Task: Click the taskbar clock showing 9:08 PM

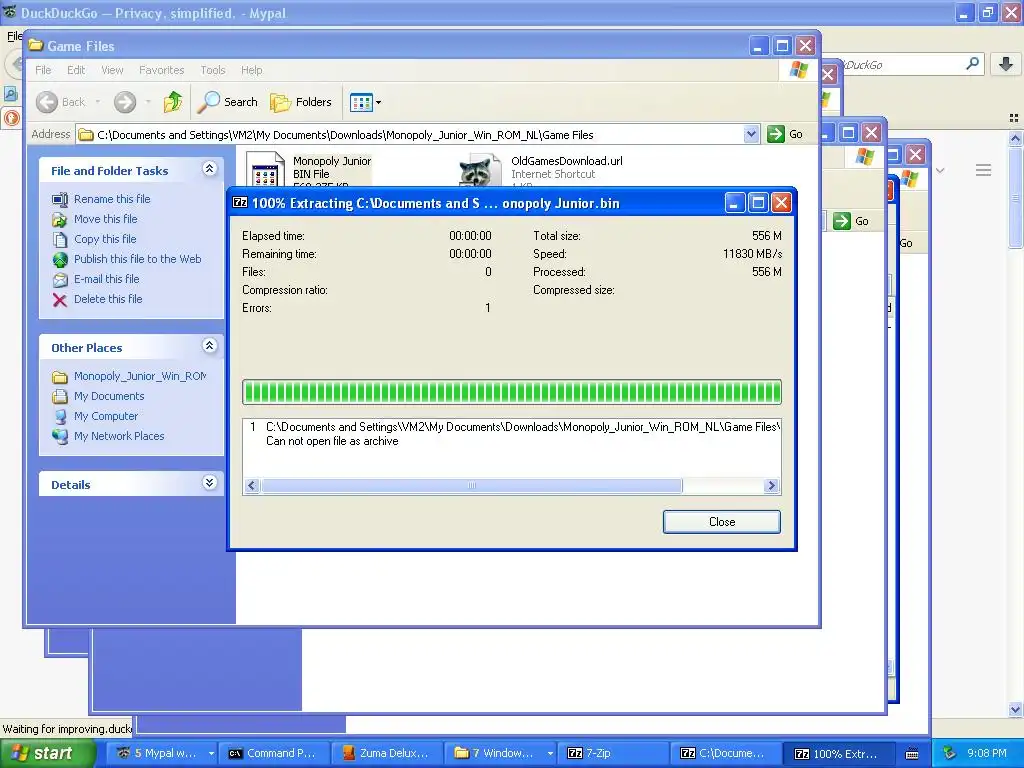Action: pos(986,753)
